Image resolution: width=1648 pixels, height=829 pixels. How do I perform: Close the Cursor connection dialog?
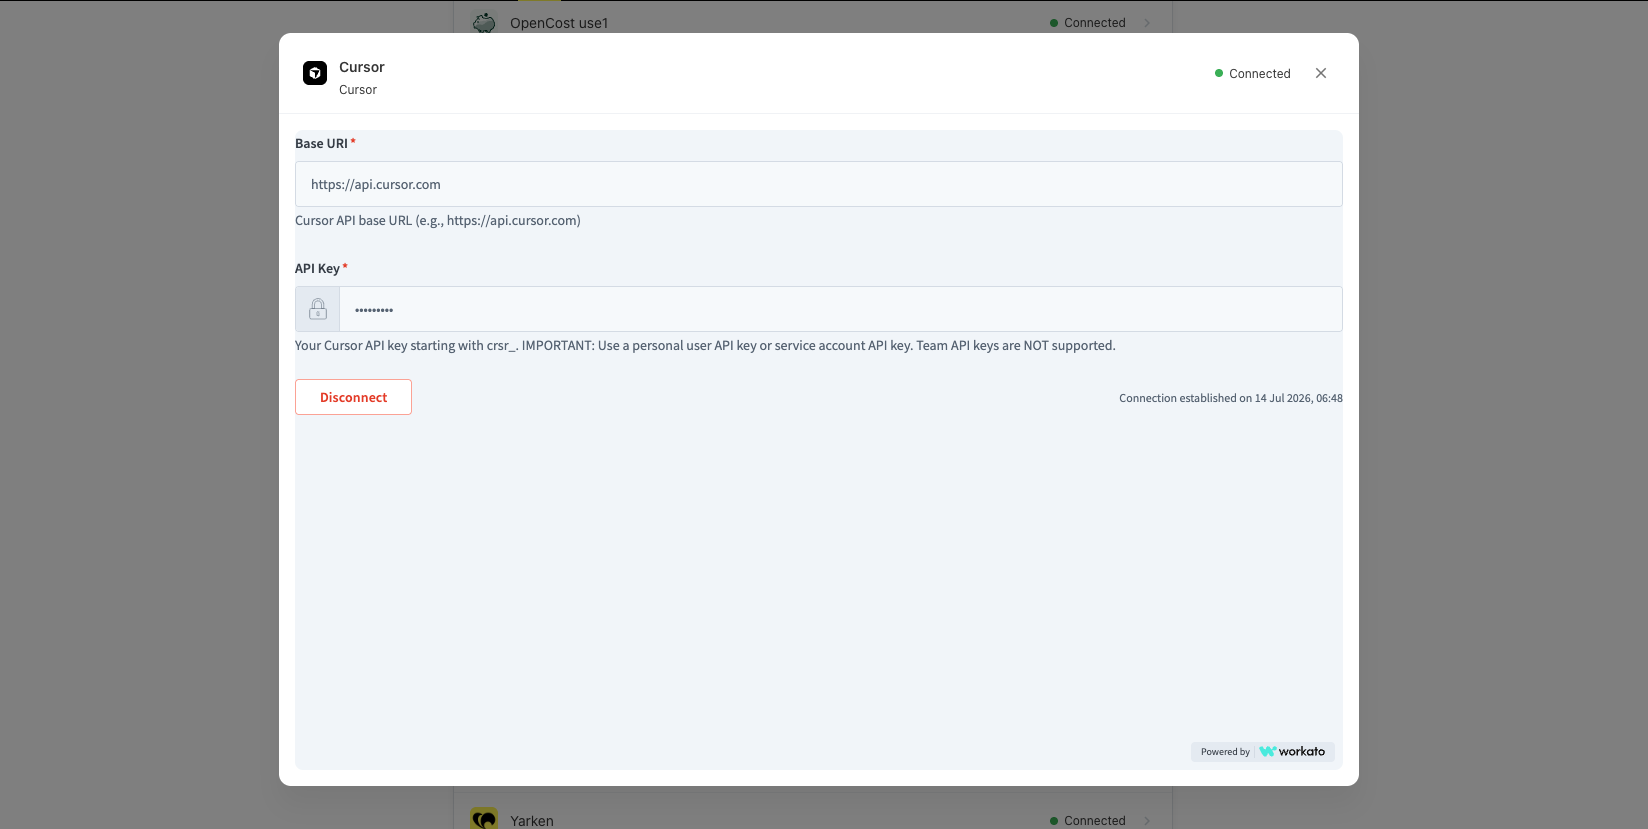[x=1321, y=73]
